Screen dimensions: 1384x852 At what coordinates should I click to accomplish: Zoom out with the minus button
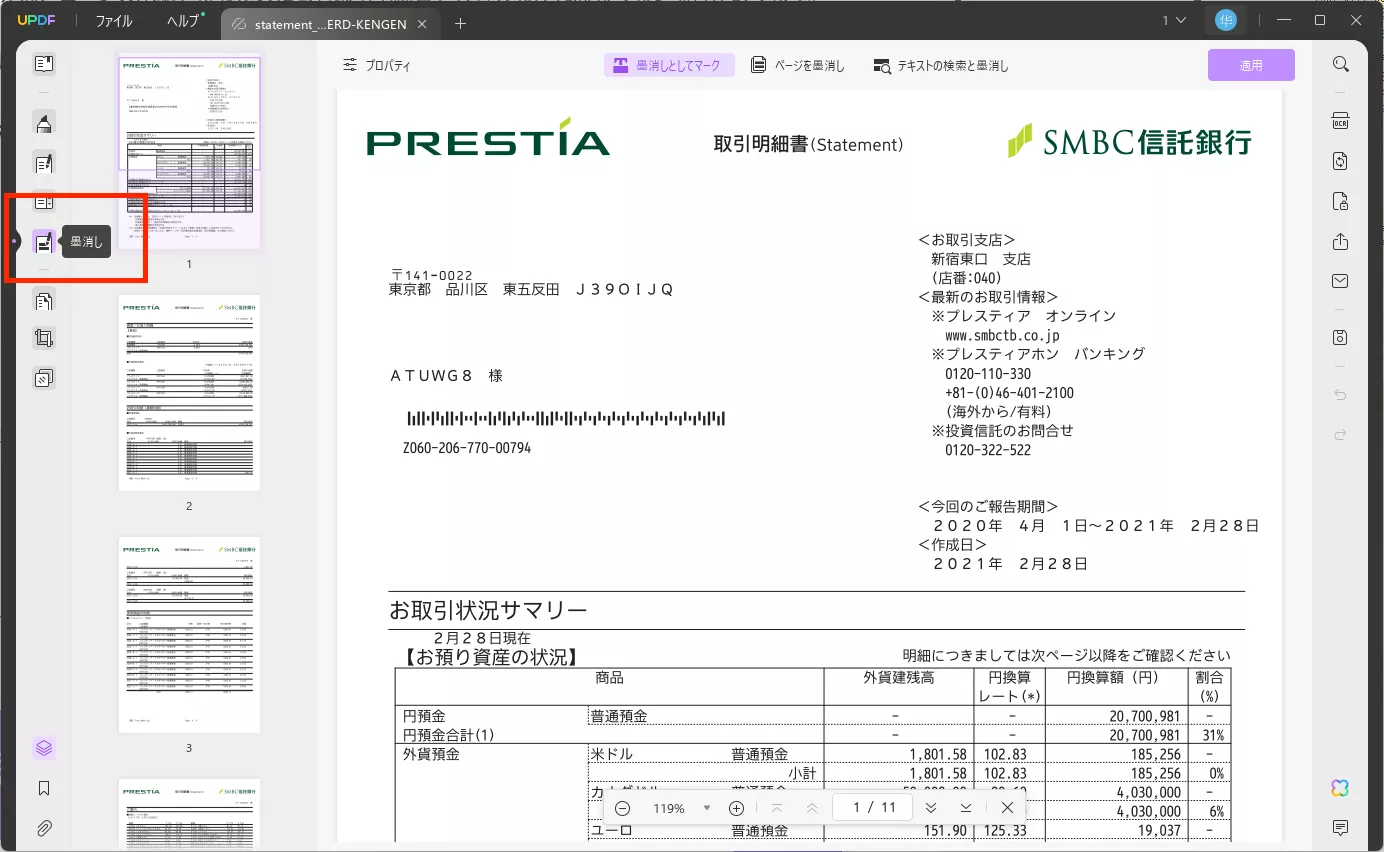[622, 808]
